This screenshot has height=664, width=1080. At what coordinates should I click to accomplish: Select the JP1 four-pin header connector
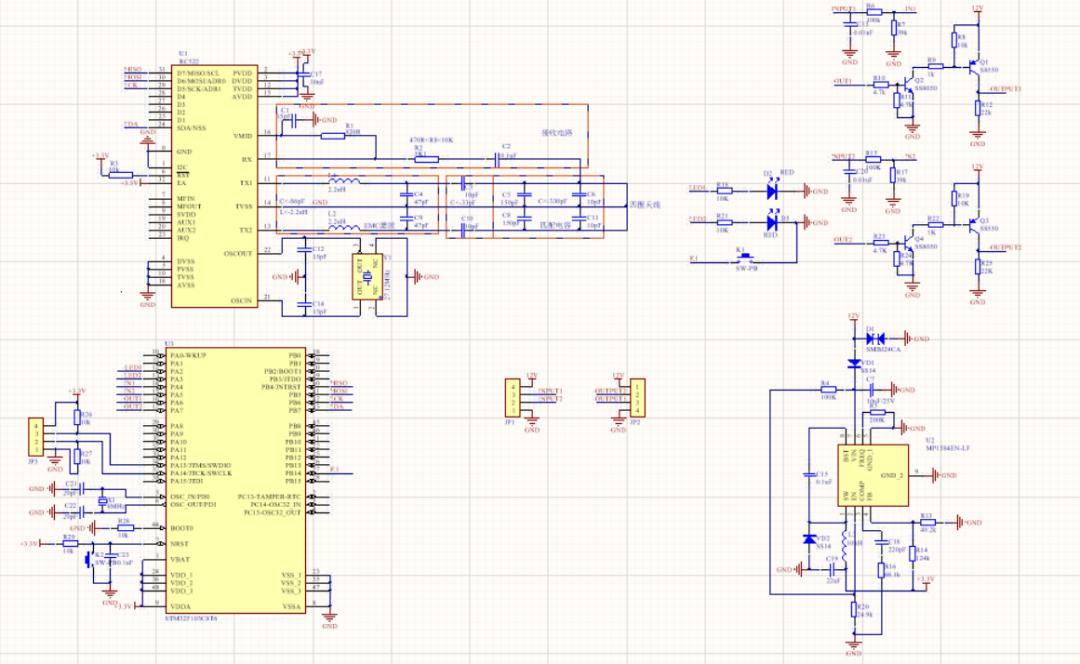[x=511, y=397]
